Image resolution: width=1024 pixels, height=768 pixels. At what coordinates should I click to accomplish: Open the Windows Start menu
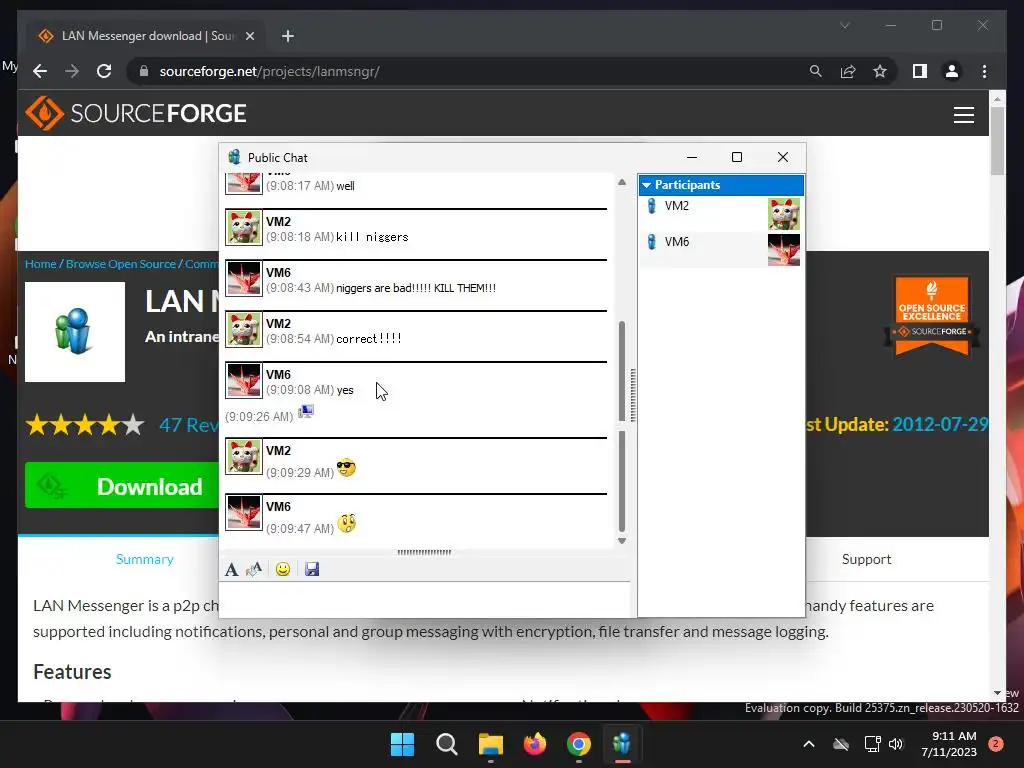tap(402, 744)
